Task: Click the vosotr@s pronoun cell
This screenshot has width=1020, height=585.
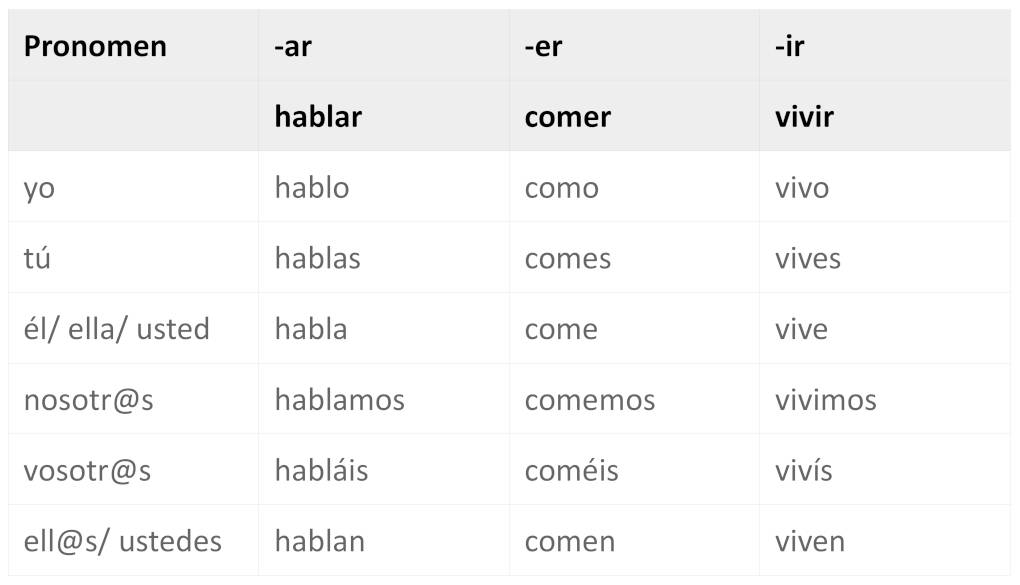Action: pos(87,471)
